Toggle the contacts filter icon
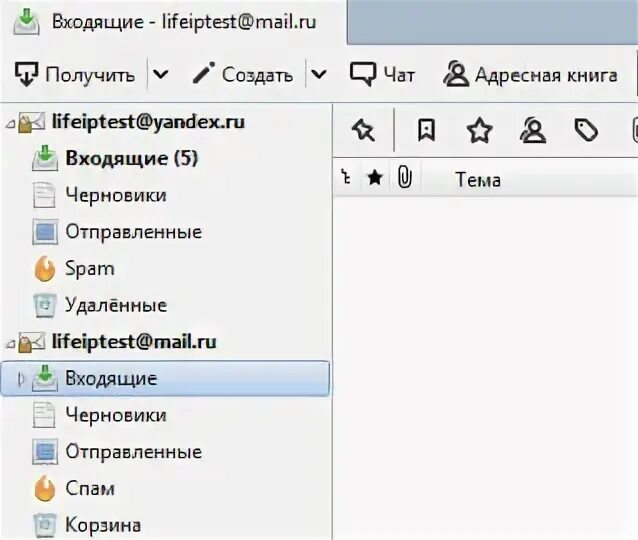The height and width of the screenshot is (540, 638). tap(533, 130)
